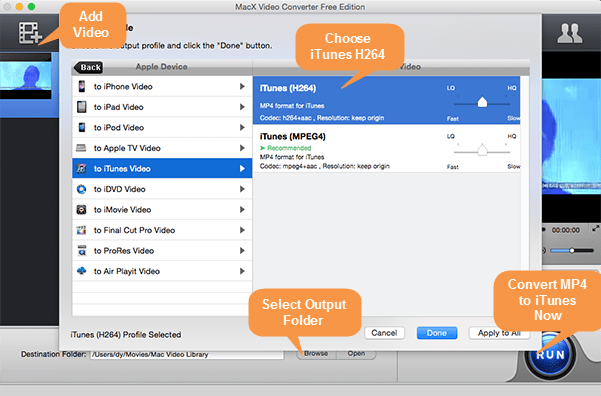
Task: Expand to iPad Video submenu arrow
Action: click(242, 107)
